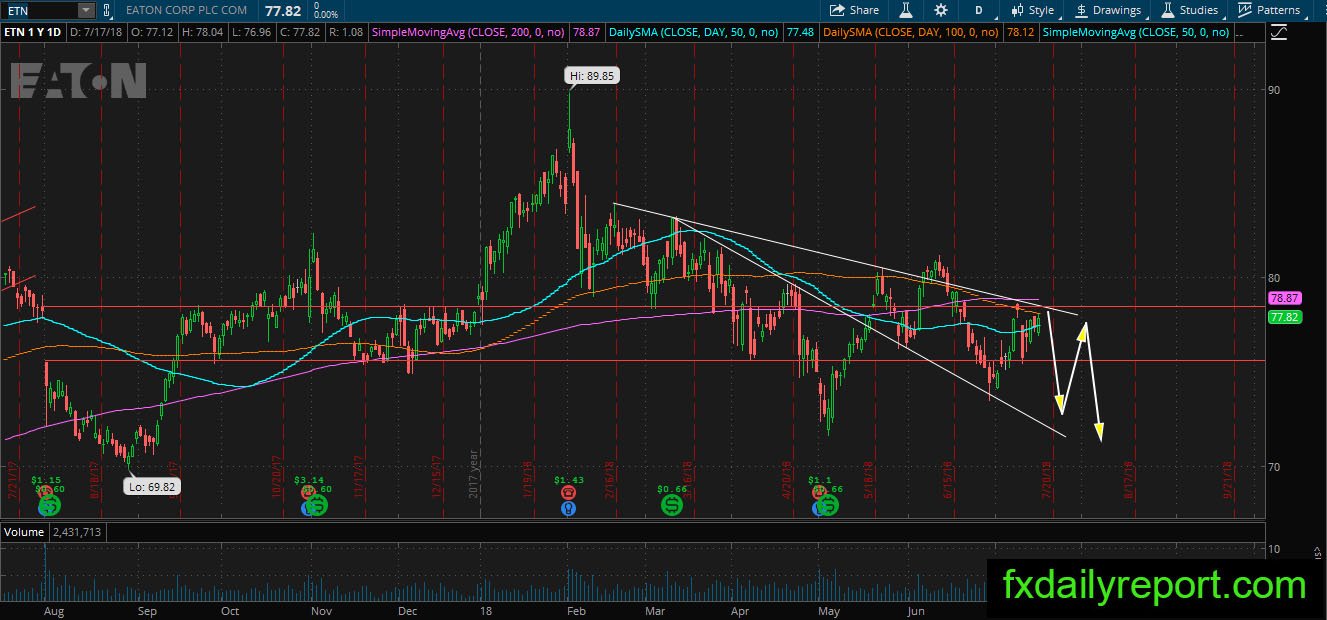Click the Lo: 69.82 price bubble
This screenshot has width=1327, height=620.
coord(151,487)
